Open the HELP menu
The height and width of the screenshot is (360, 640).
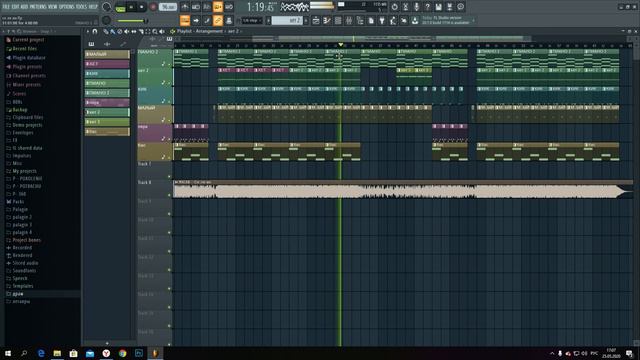[x=93, y=7]
